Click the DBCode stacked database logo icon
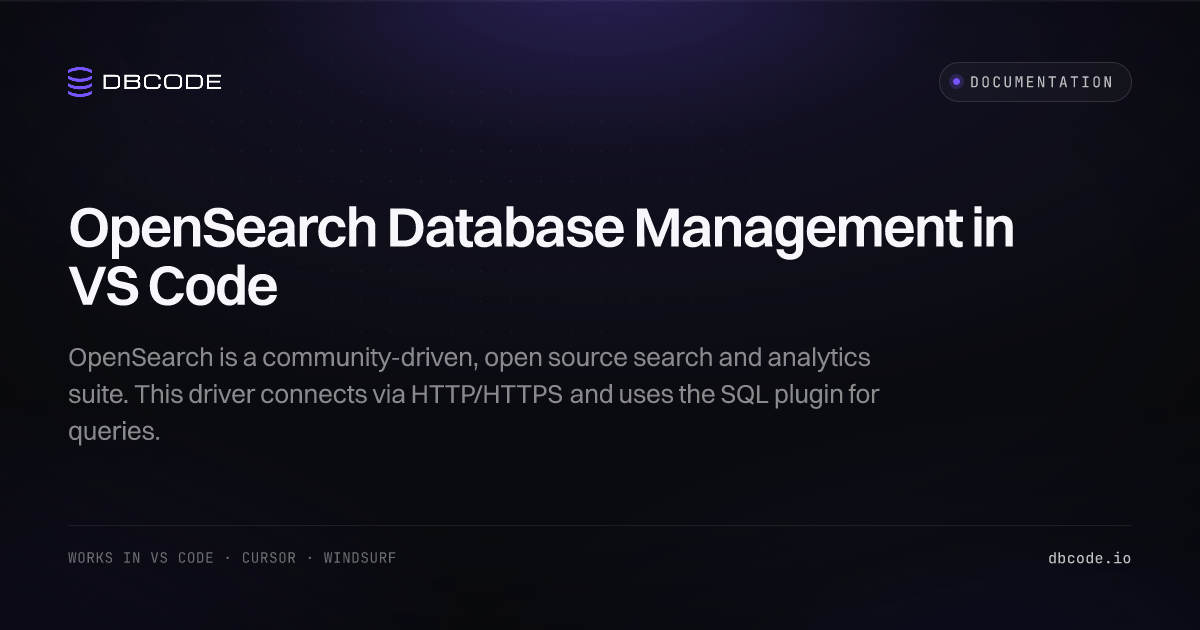The height and width of the screenshot is (630, 1200). [x=80, y=82]
